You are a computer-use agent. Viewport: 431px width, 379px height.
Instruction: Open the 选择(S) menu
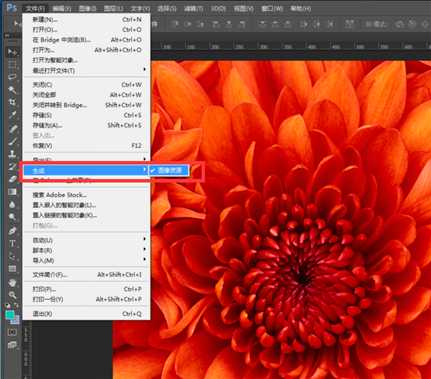pyautogui.click(x=167, y=8)
